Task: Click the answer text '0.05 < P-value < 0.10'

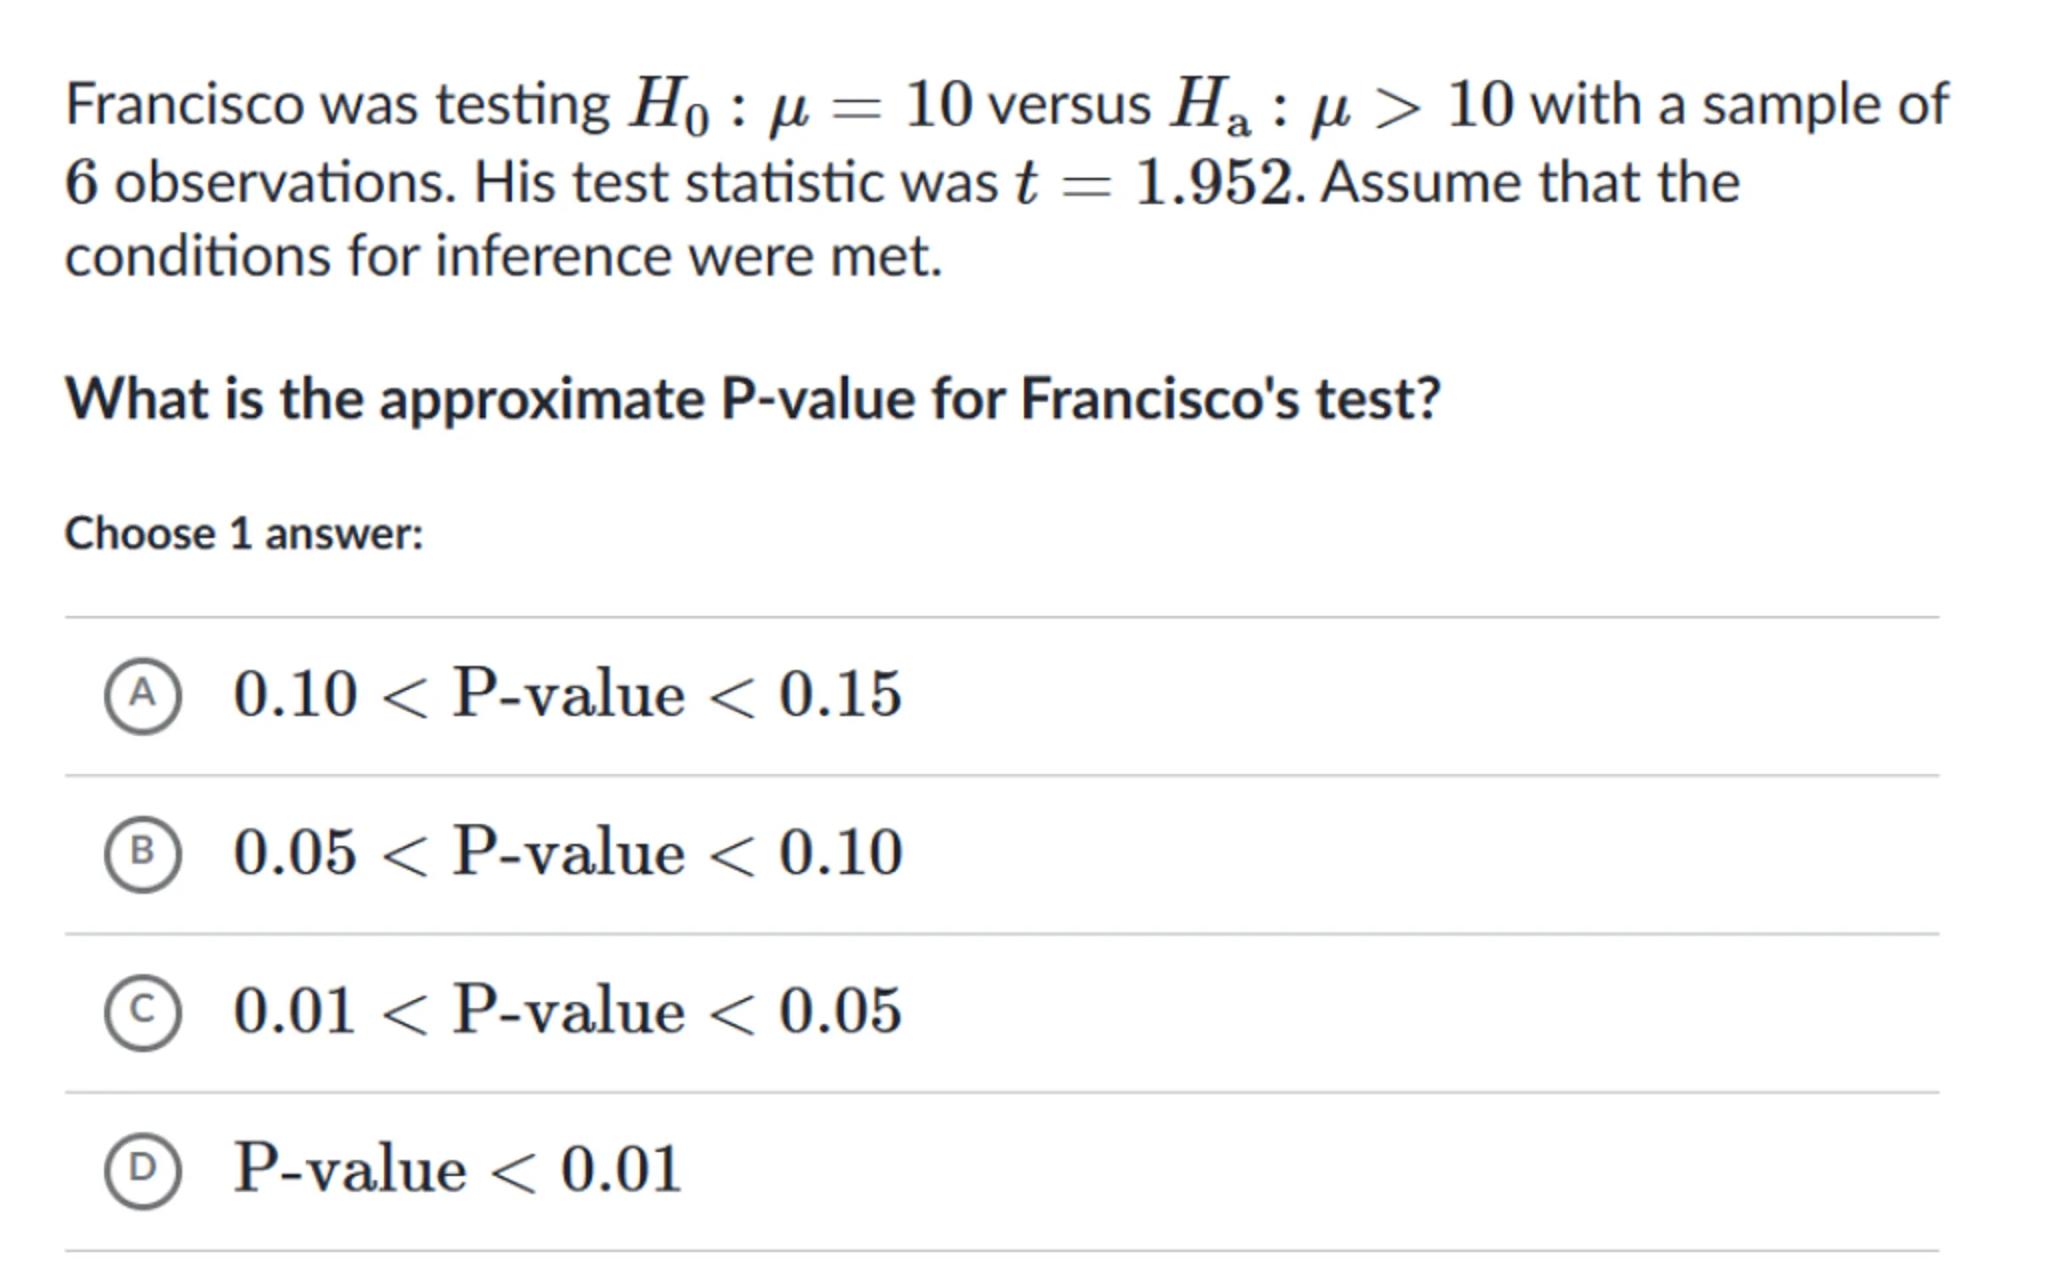Action: [567, 853]
